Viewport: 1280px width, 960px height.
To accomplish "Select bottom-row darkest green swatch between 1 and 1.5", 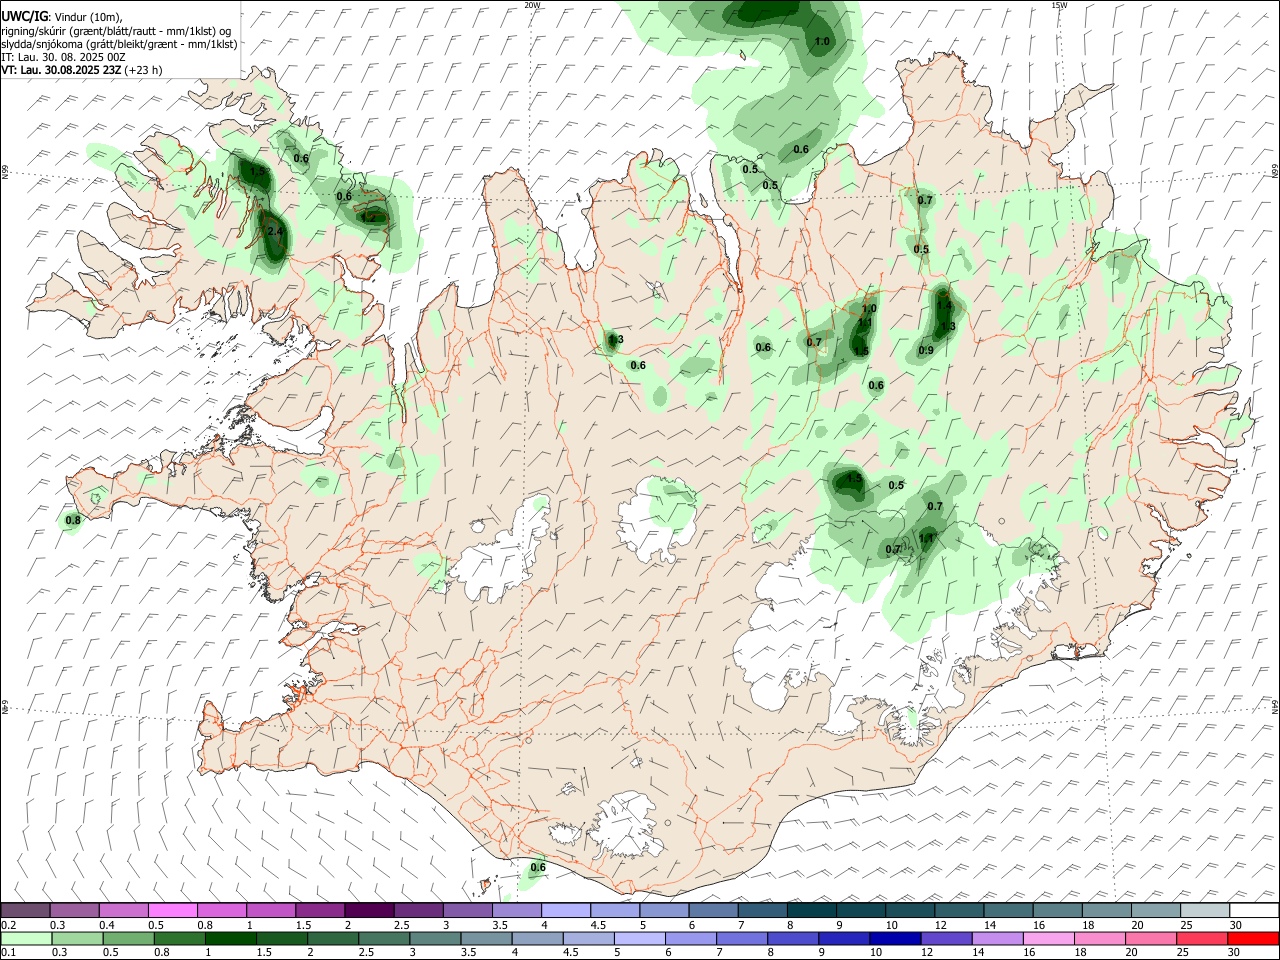I will point(230,938).
